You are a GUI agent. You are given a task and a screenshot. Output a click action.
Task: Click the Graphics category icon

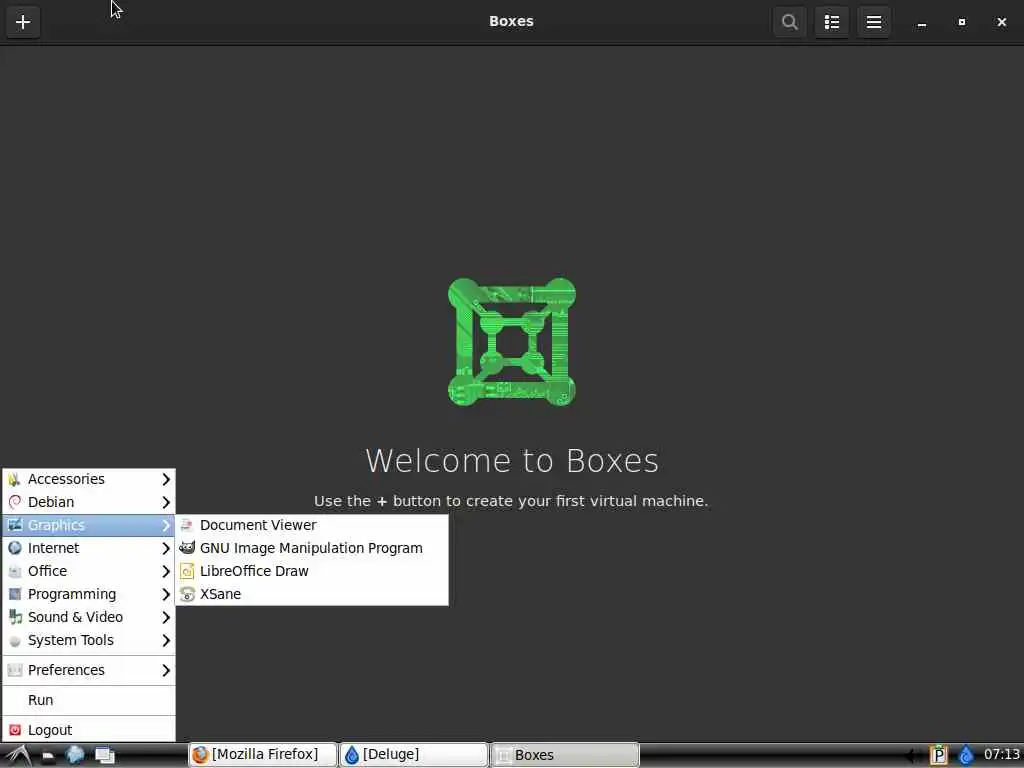click(14, 525)
